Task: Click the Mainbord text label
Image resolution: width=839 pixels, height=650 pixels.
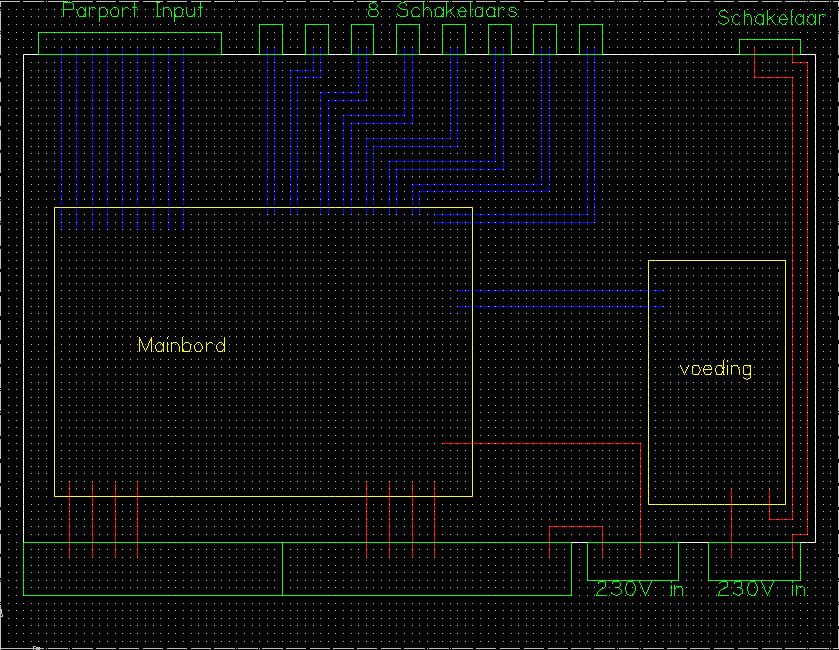Action: (x=181, y=346)
